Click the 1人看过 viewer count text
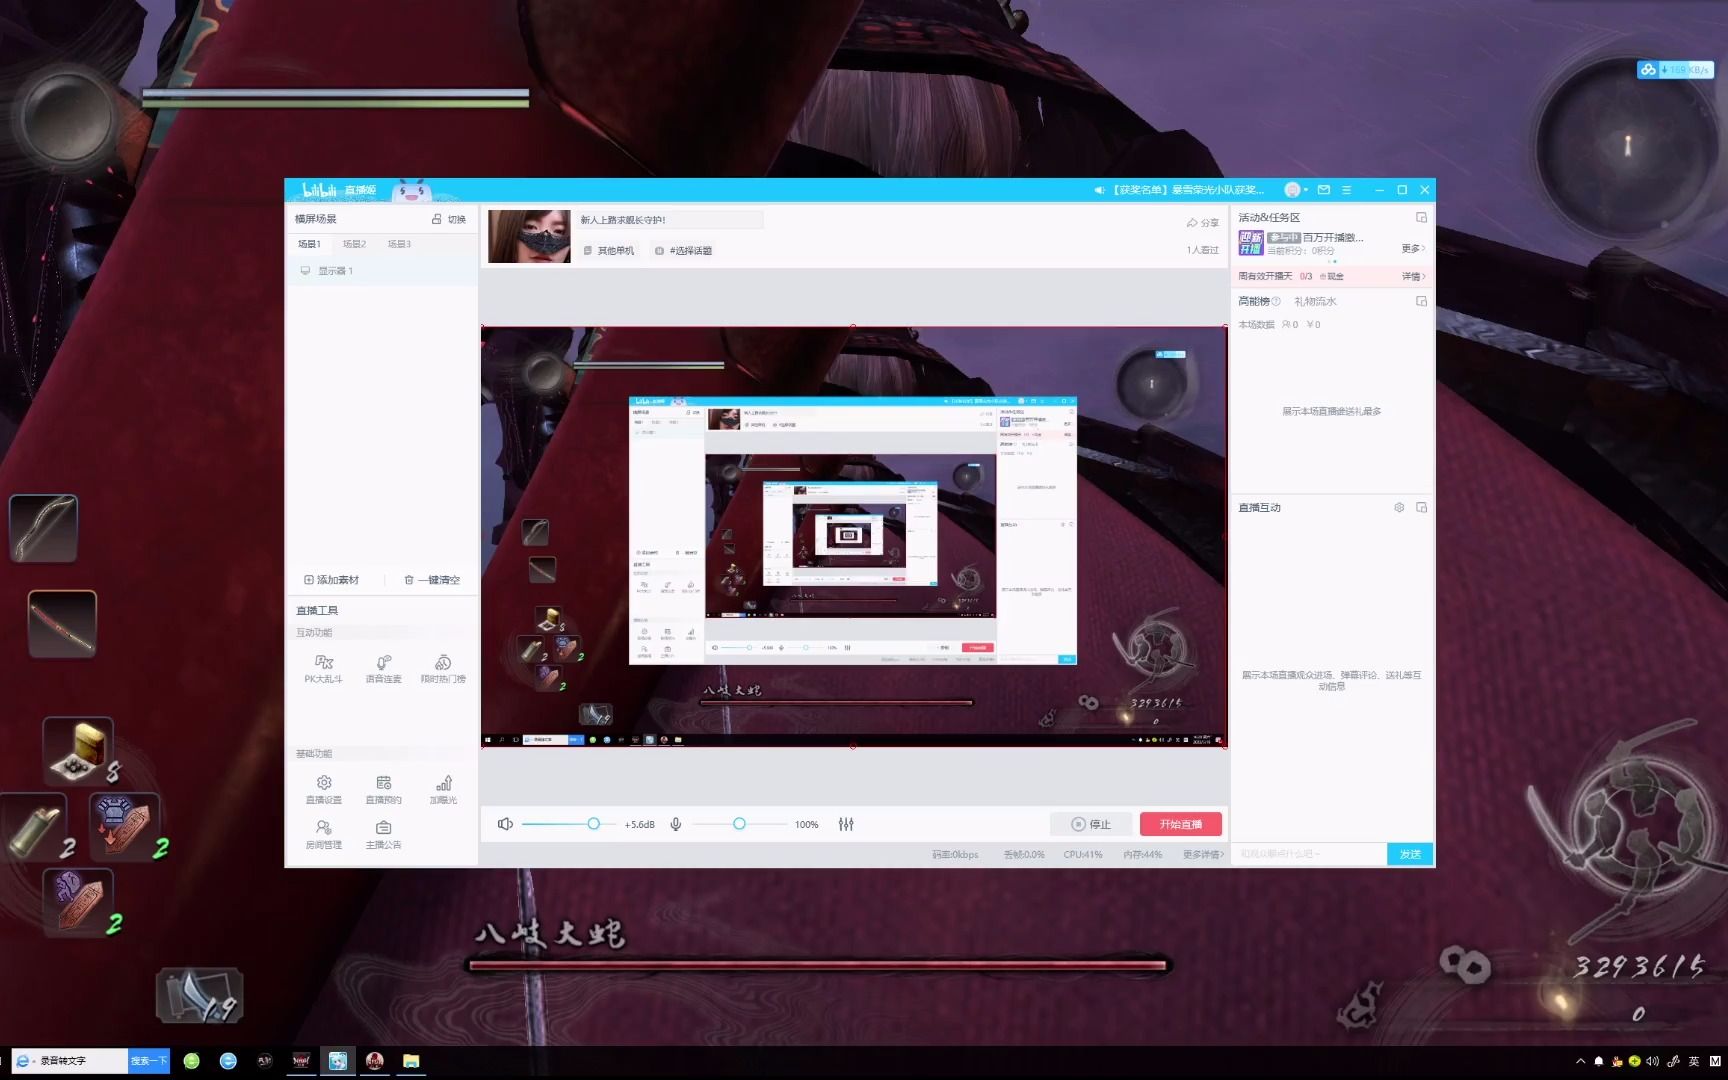 pos(1203,250)
